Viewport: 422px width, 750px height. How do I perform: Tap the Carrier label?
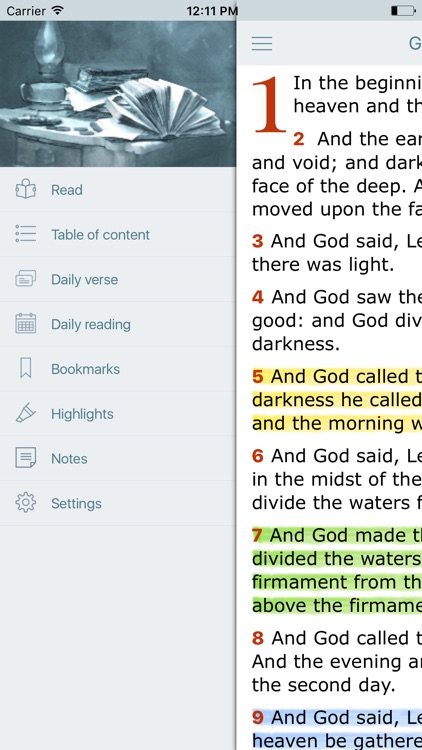point(26,10)
